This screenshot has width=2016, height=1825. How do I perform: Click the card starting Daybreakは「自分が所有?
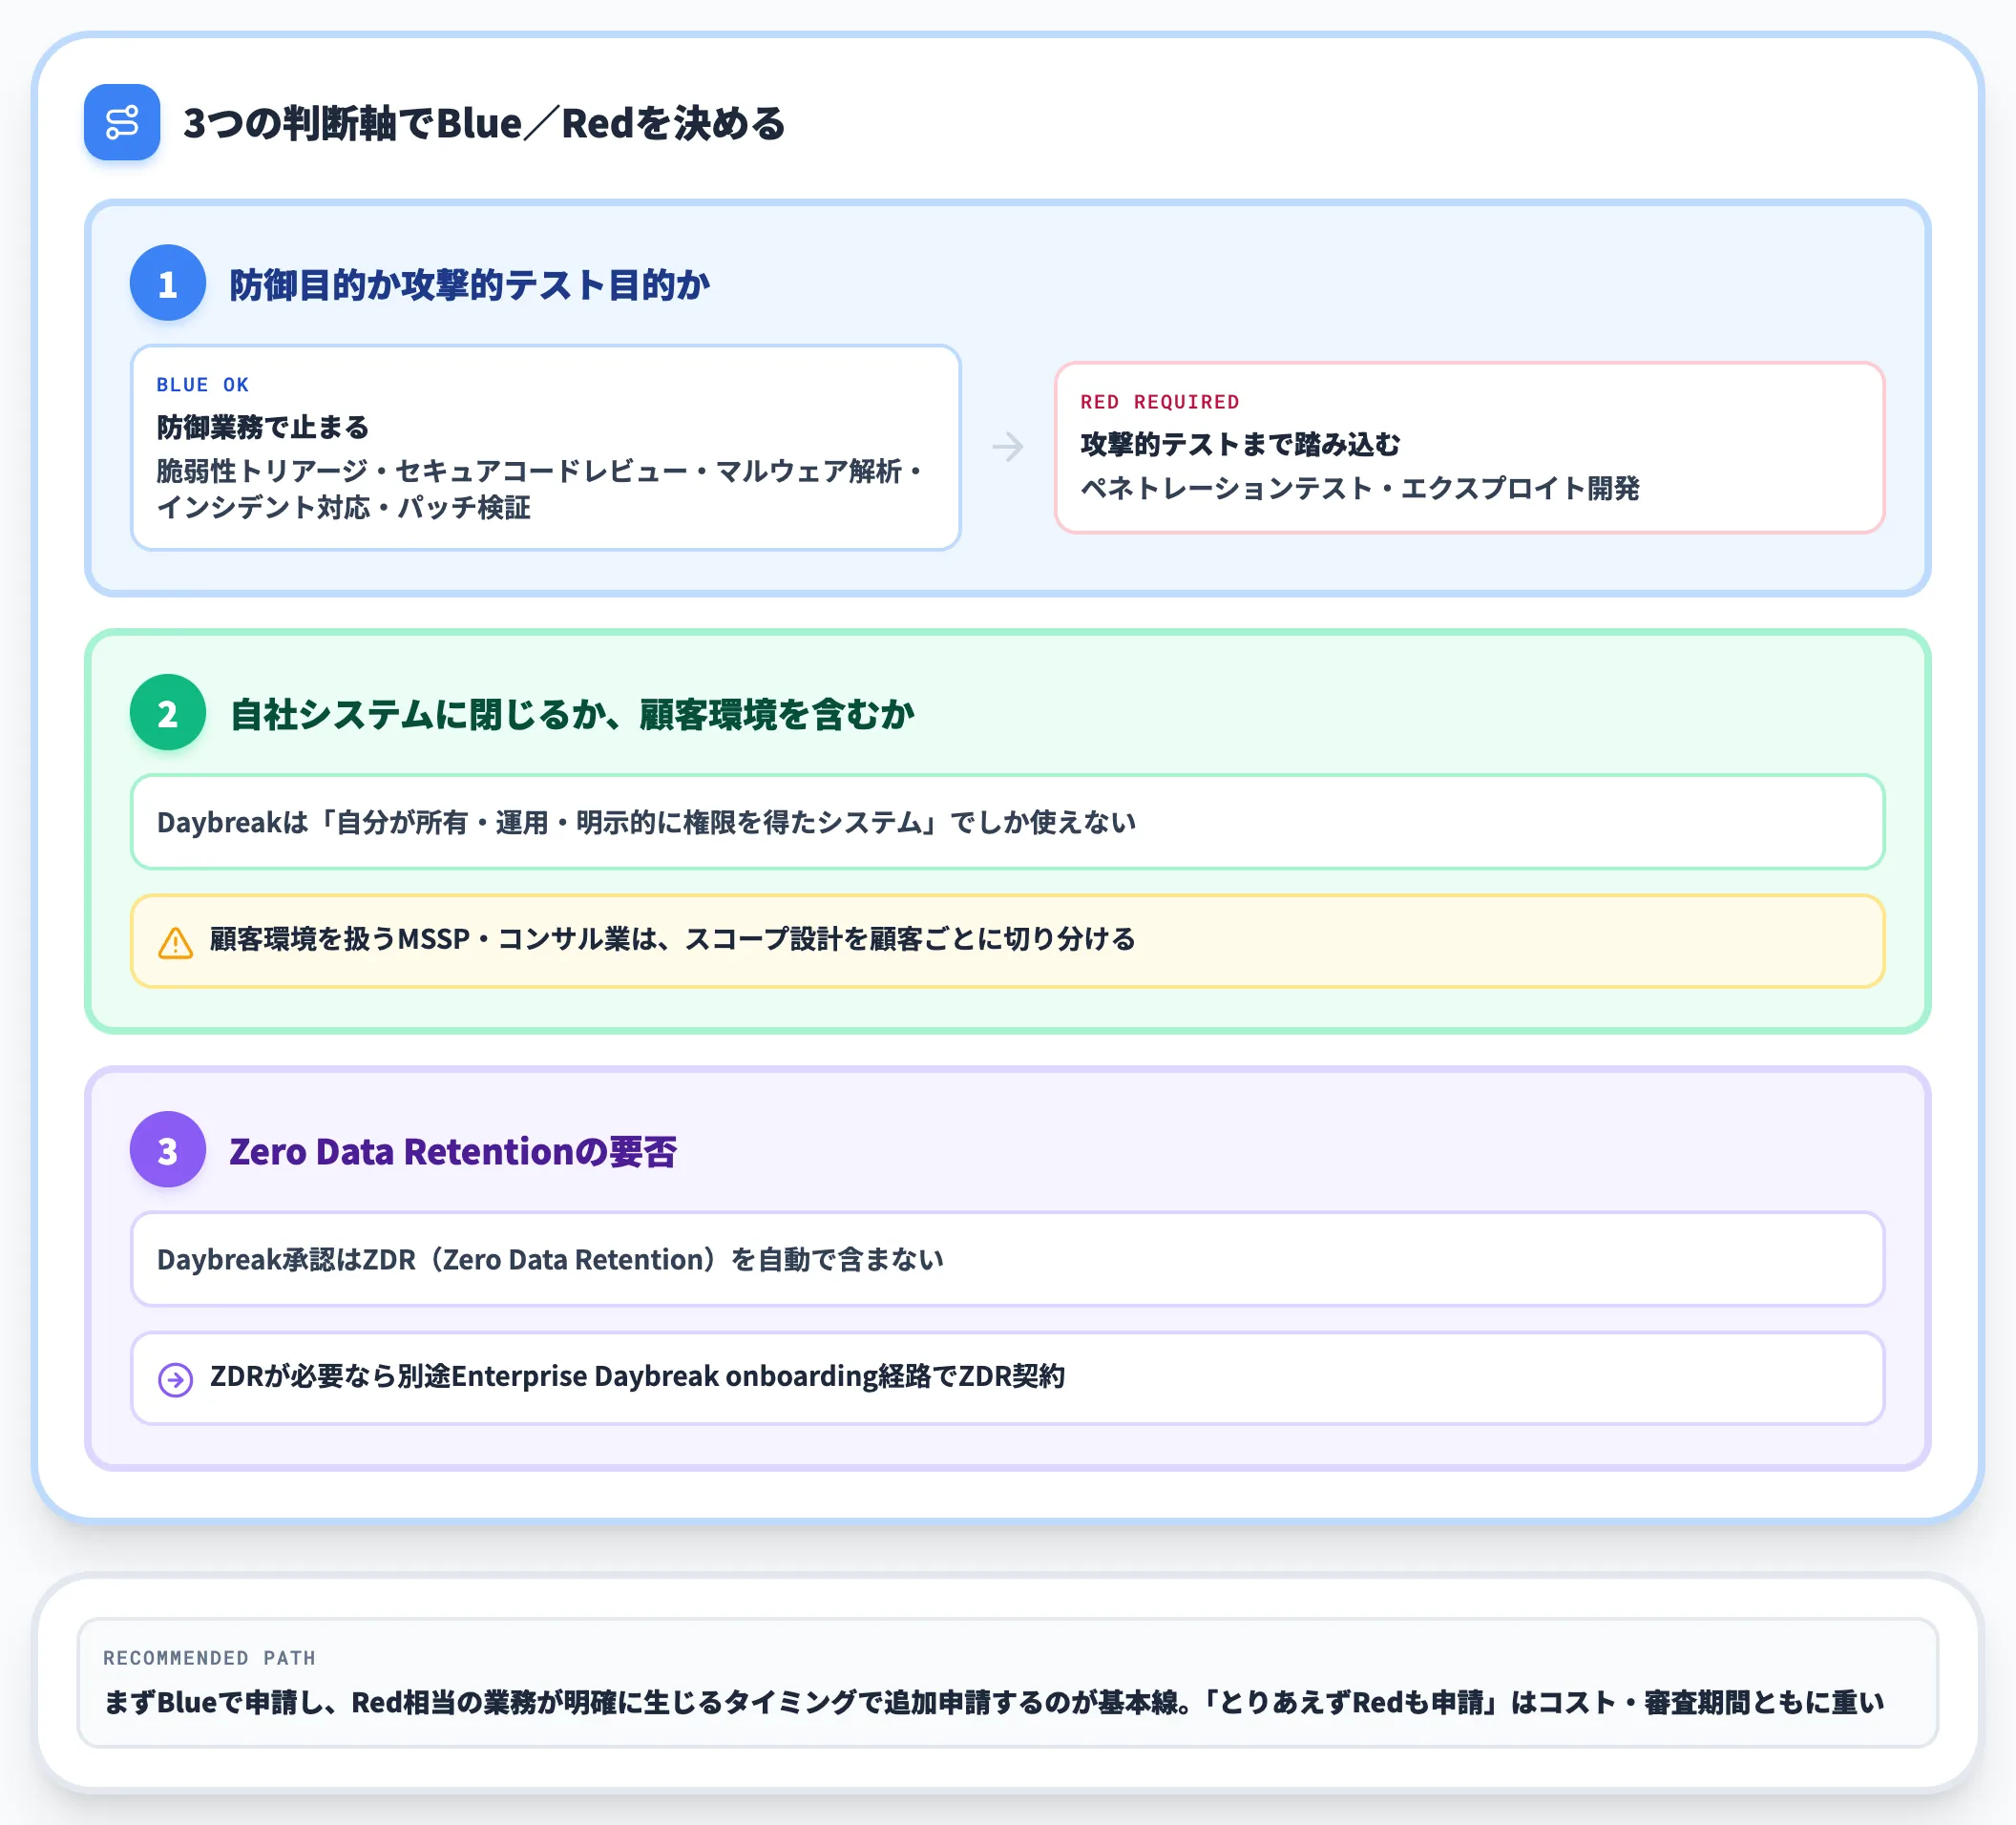1008,822
